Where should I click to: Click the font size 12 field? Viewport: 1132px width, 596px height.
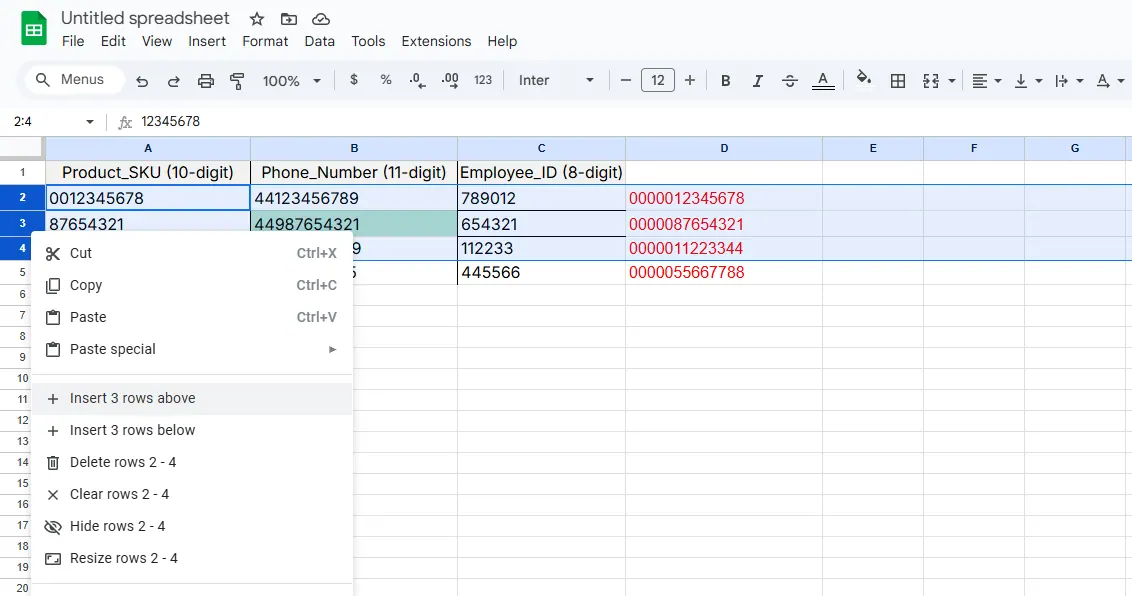pos(657,80)
